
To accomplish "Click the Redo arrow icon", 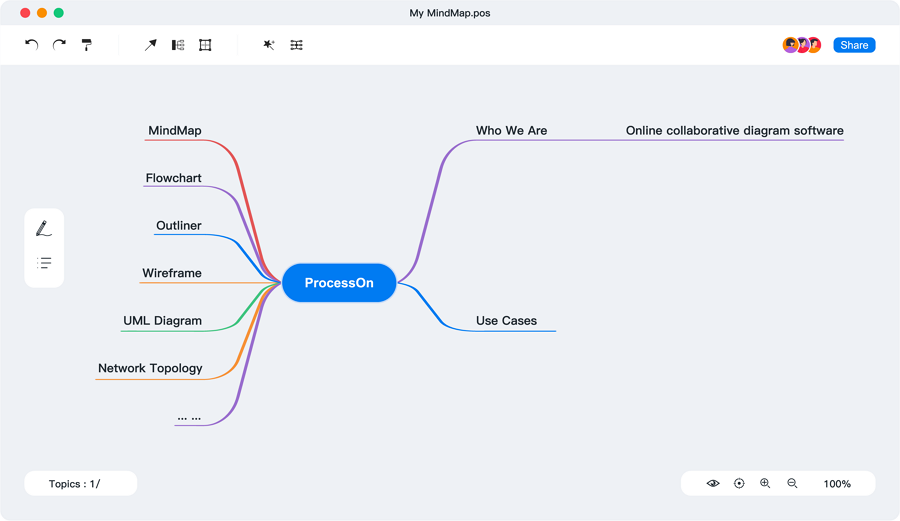I will pos(59,45).
